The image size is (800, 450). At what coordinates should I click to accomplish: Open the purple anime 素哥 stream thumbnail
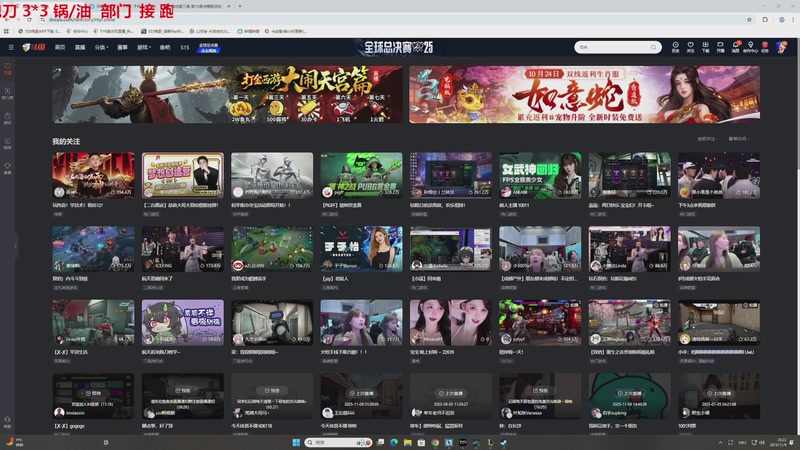coord(183,322)
